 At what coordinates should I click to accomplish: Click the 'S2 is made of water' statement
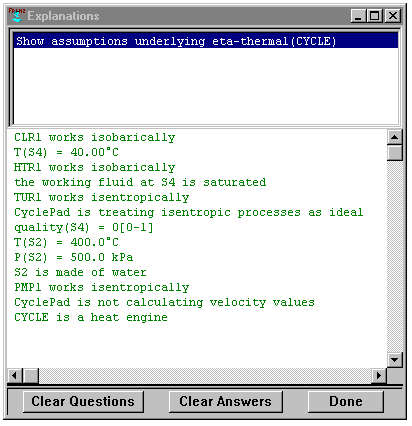(x=80, y=272)
